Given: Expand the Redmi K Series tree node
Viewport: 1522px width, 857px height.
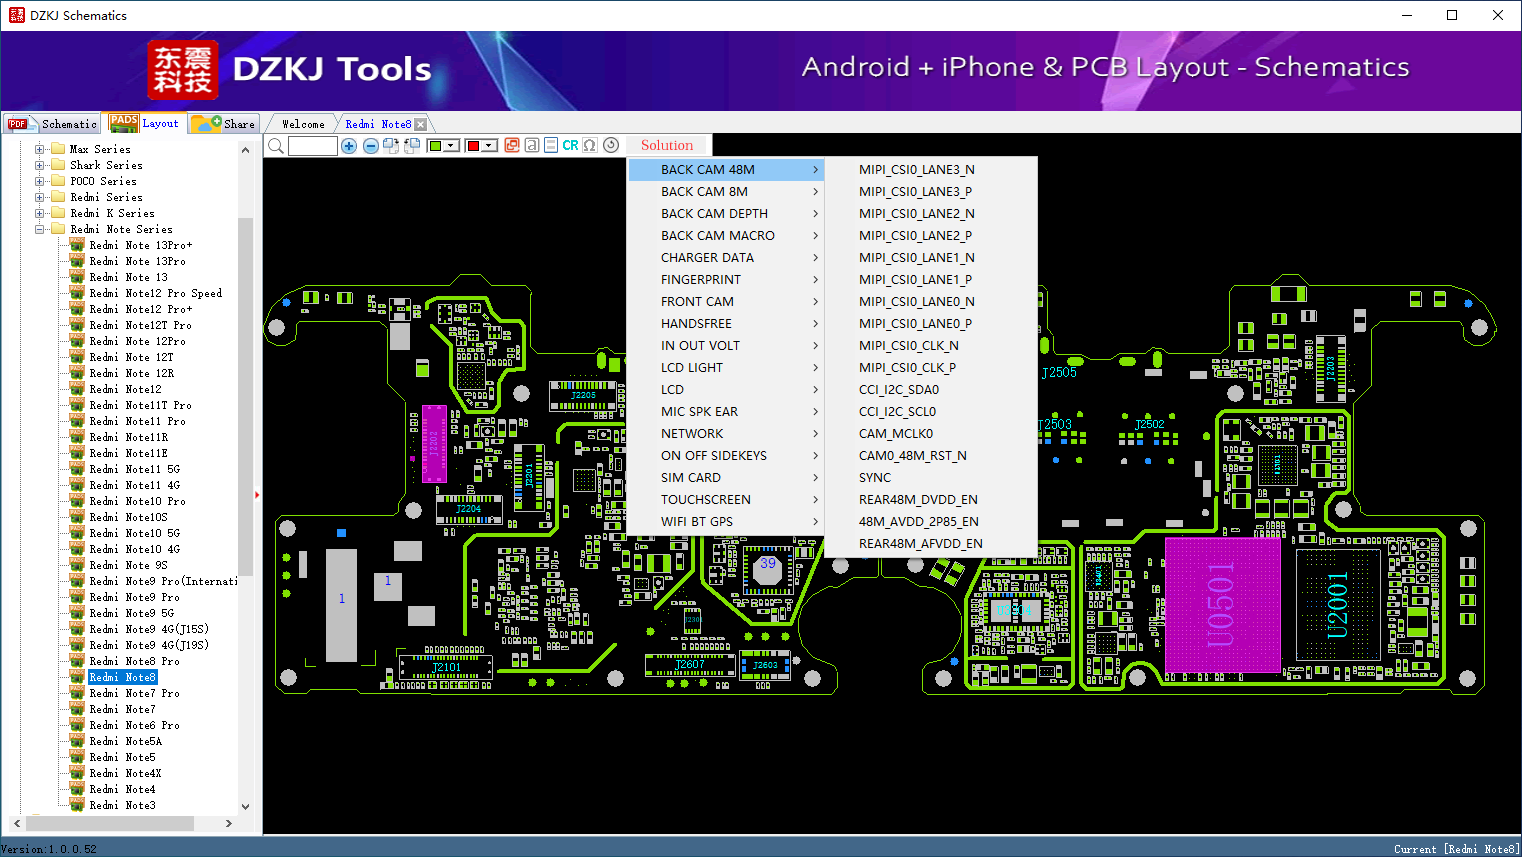Looking at the screenshot, I should click(x=40, y=213).
